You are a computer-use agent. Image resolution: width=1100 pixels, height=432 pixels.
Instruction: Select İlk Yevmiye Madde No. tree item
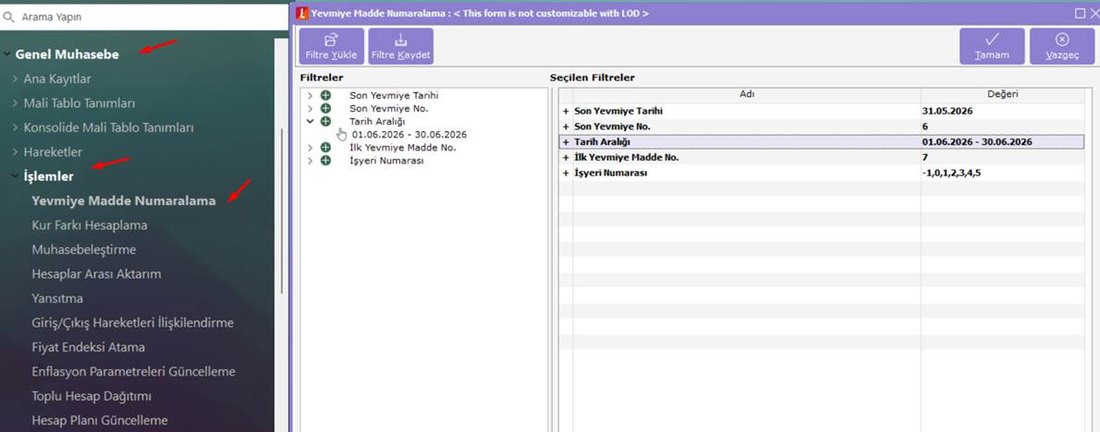pyautogui.click(x=403, y=147)
